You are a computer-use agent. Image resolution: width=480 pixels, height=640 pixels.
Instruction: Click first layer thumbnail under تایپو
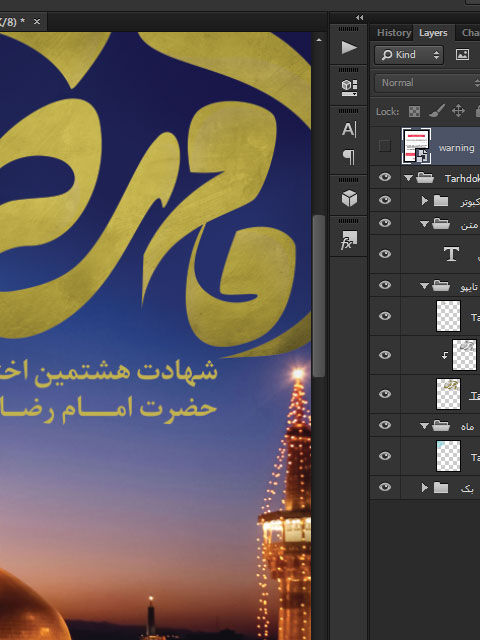point(448,316)
